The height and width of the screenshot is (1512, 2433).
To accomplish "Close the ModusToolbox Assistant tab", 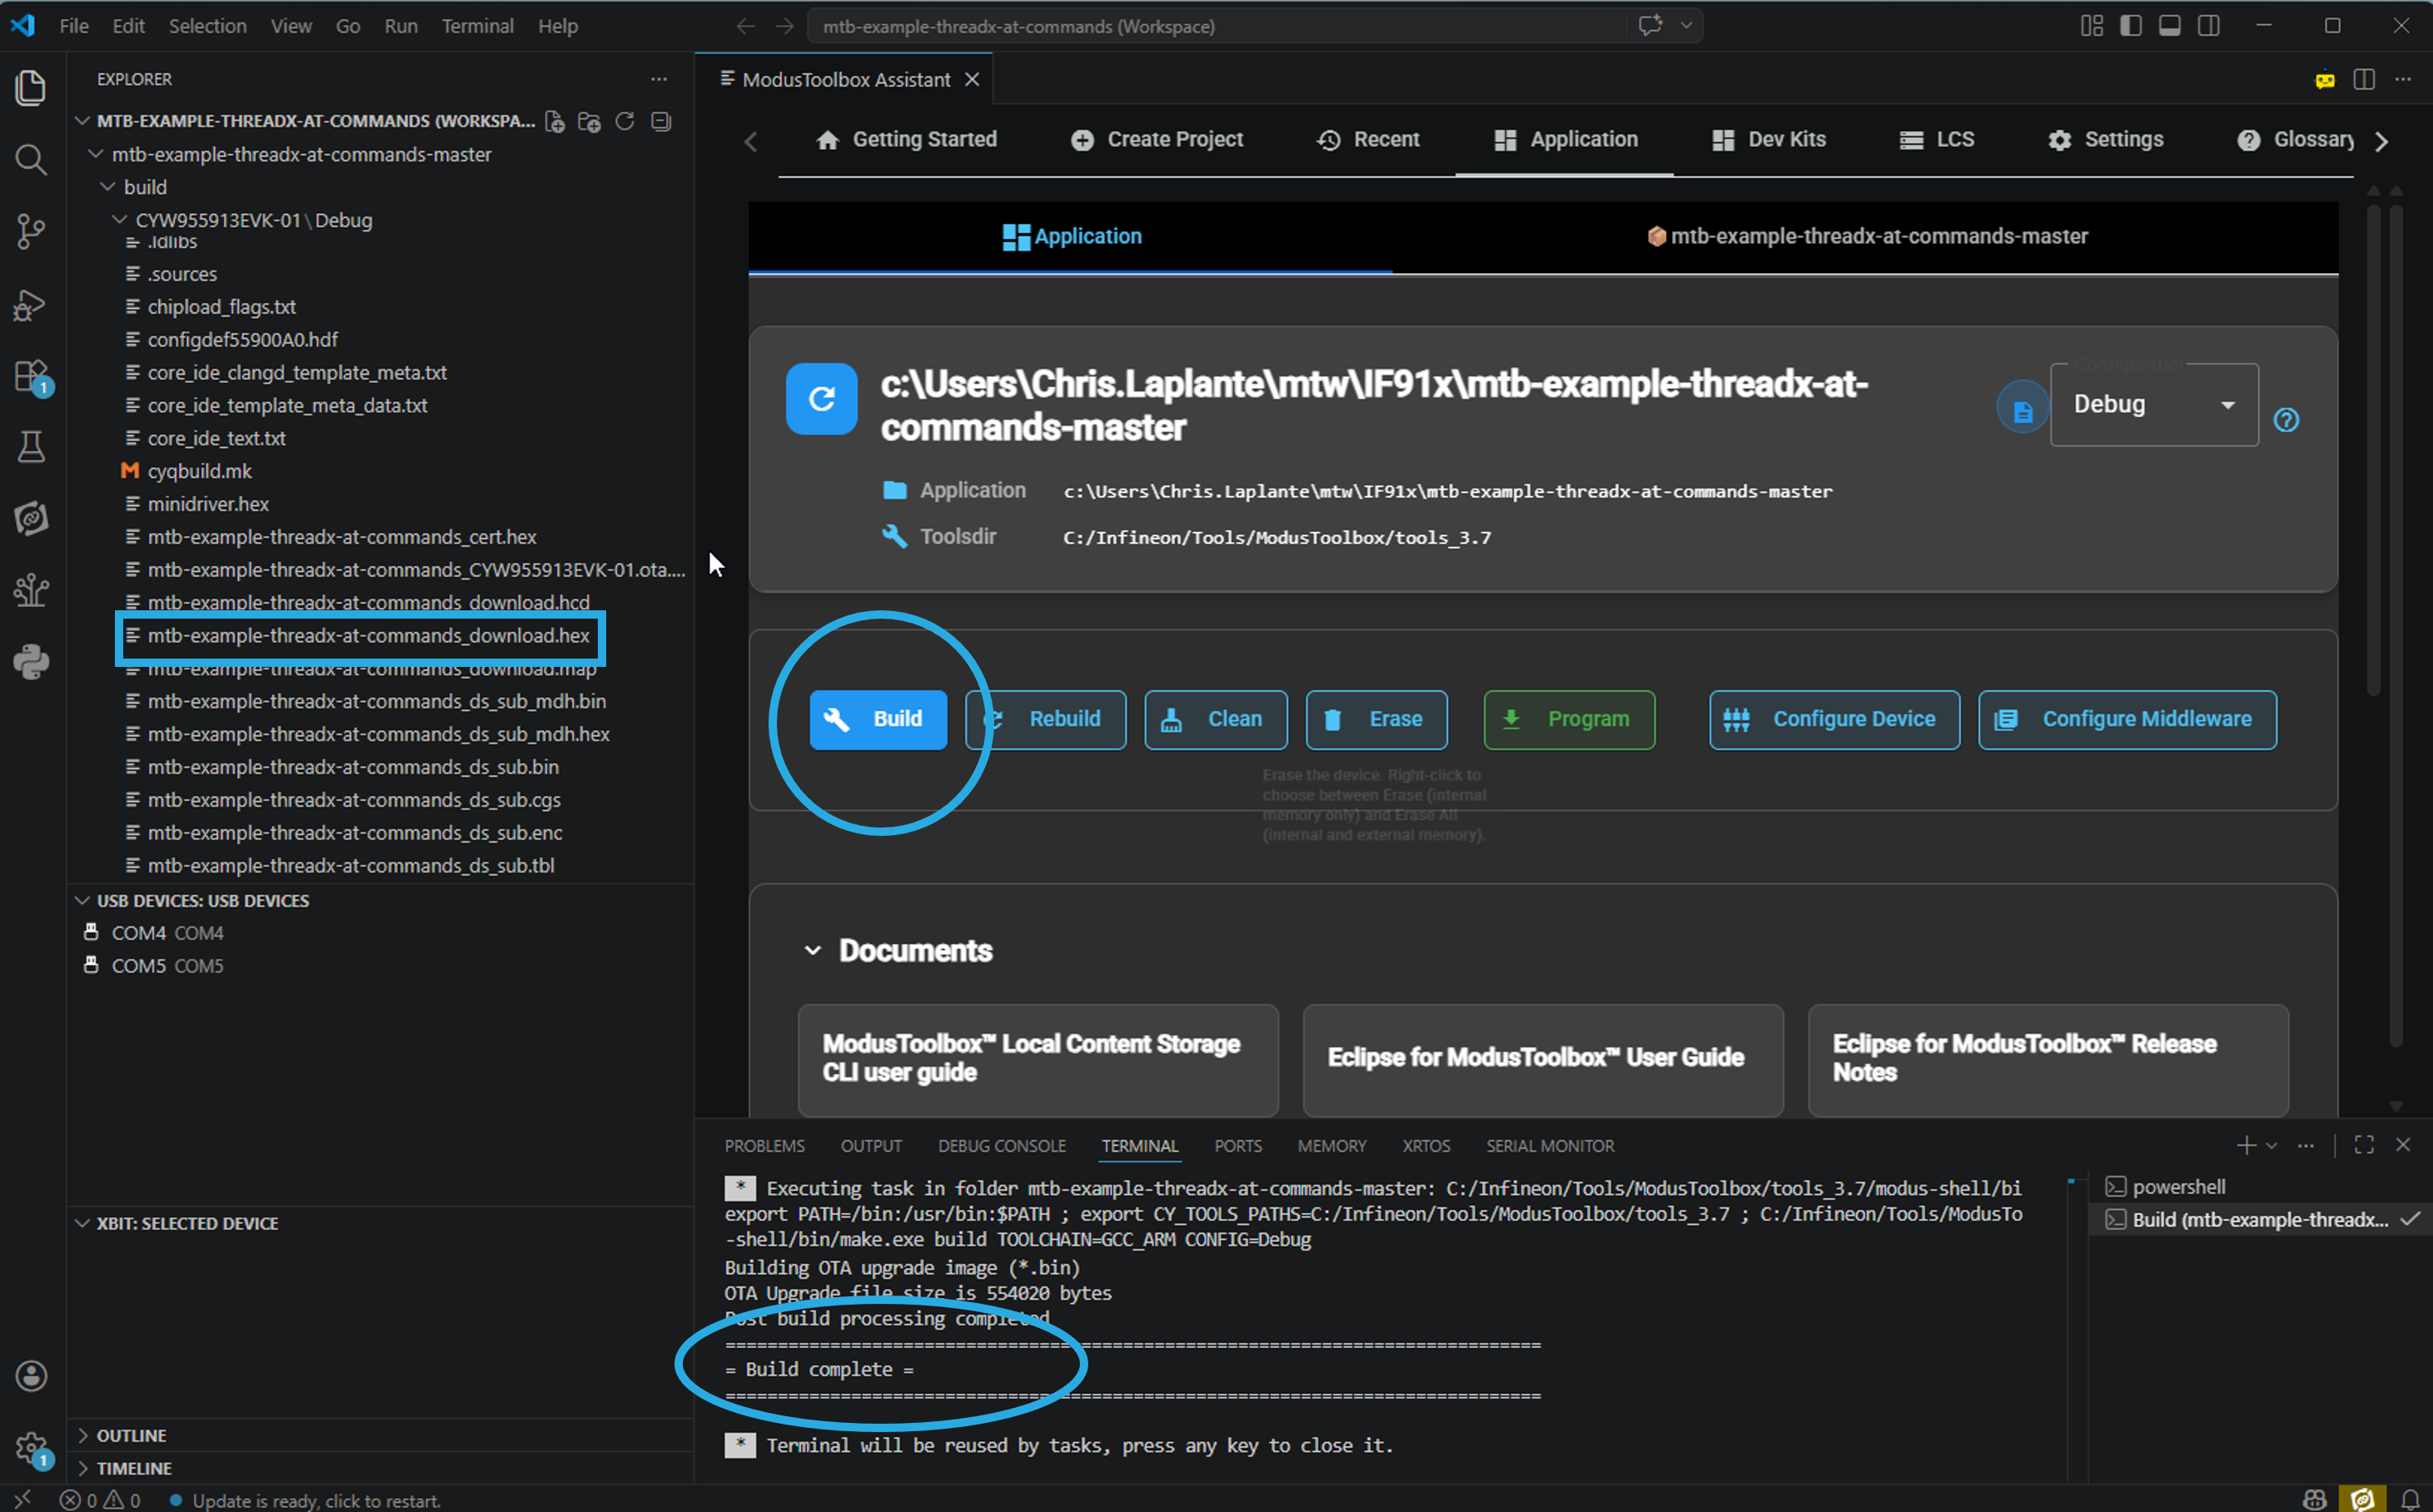I will click(x=972, y=80).
